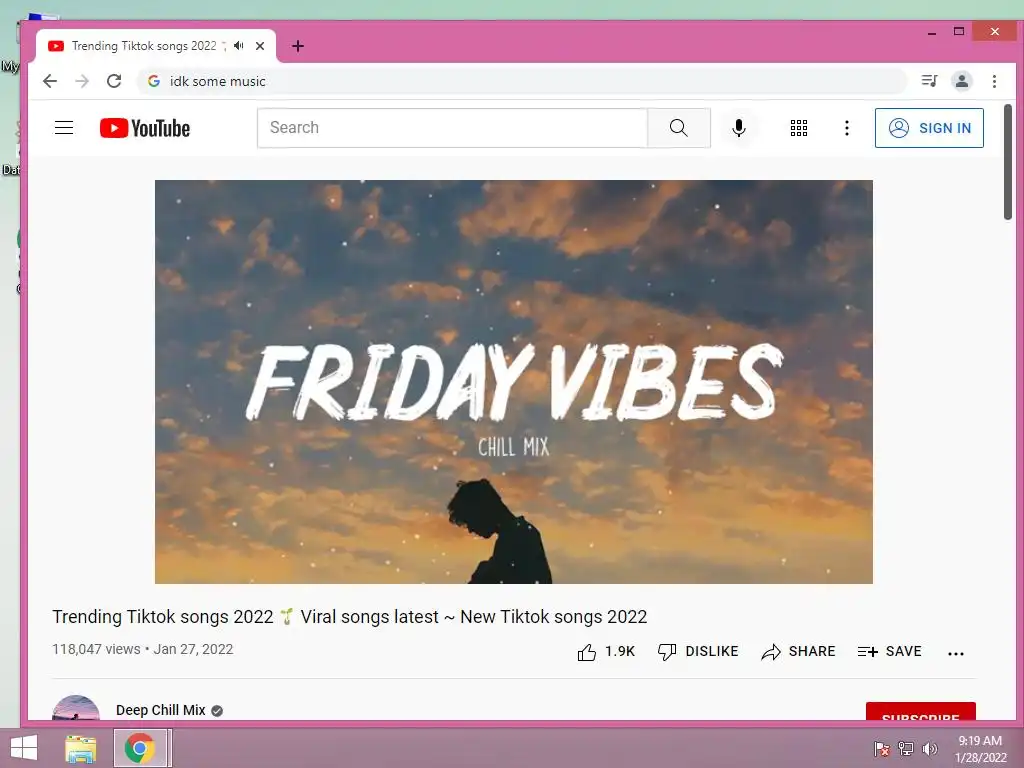This screenshot has width=1024, height=768.
Task: Open more actions ellipsis under video
Action: 955,652
